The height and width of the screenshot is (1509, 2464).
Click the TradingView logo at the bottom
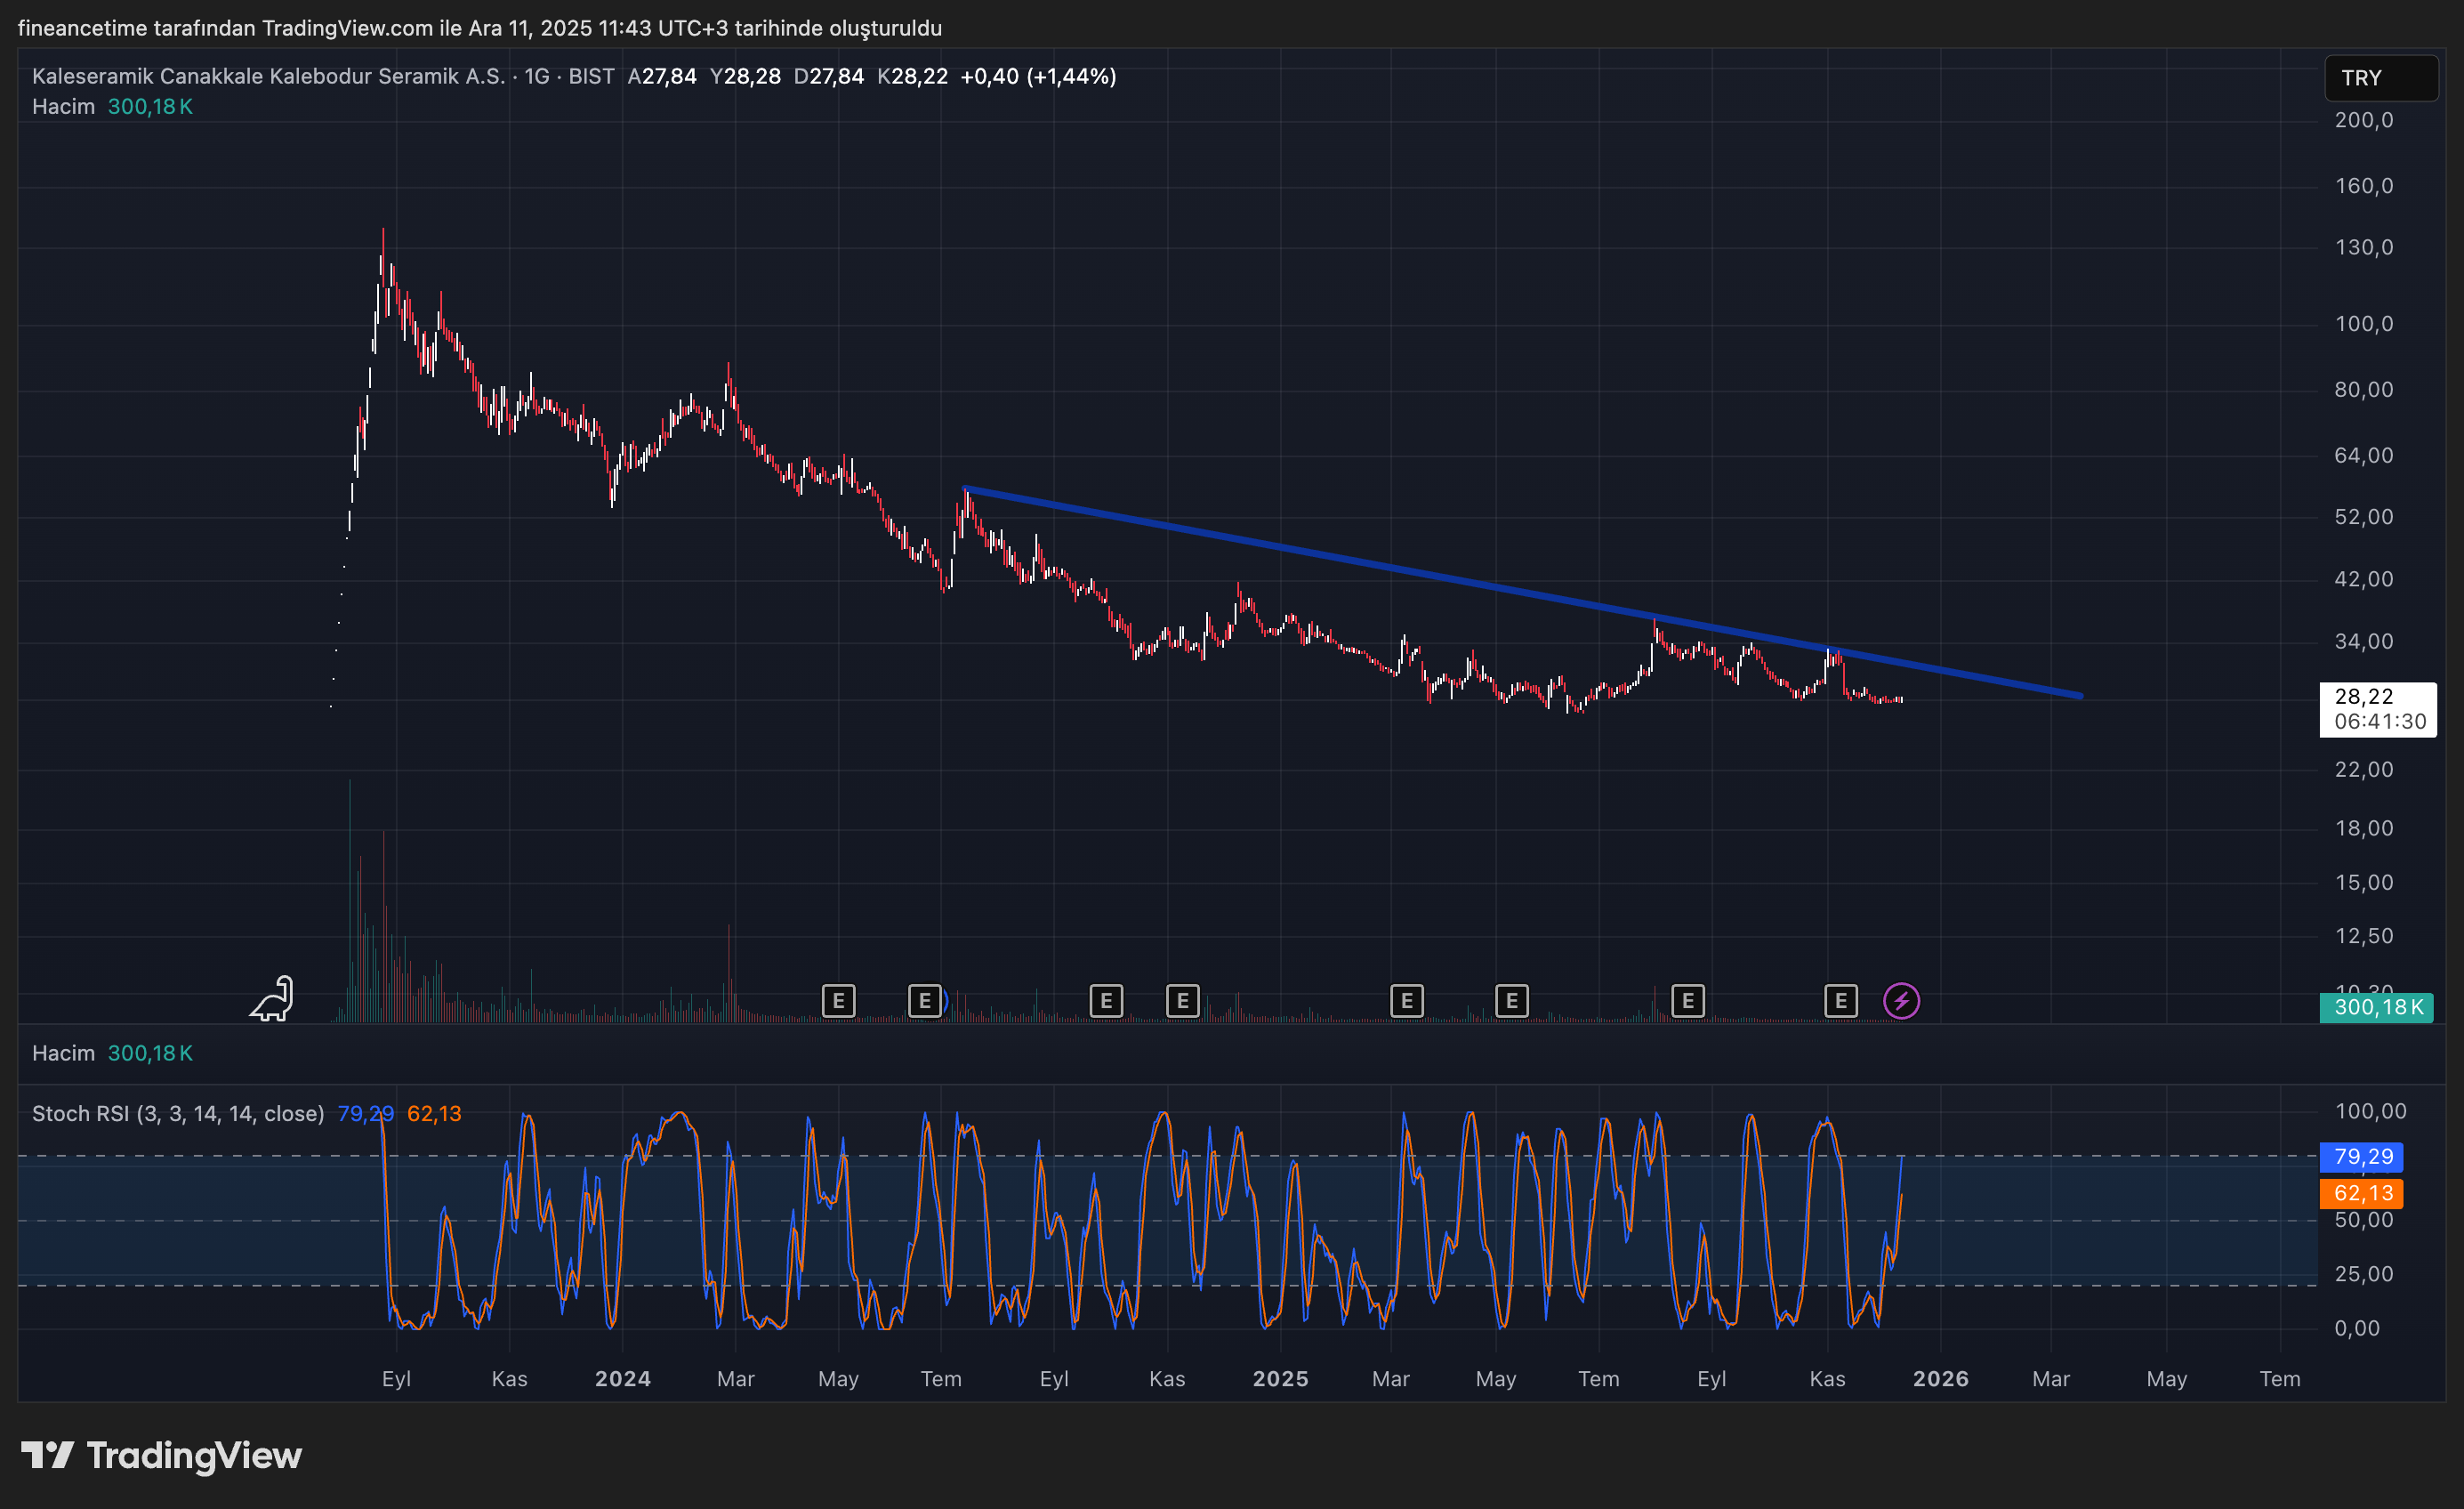click(x=162, y=1455)
